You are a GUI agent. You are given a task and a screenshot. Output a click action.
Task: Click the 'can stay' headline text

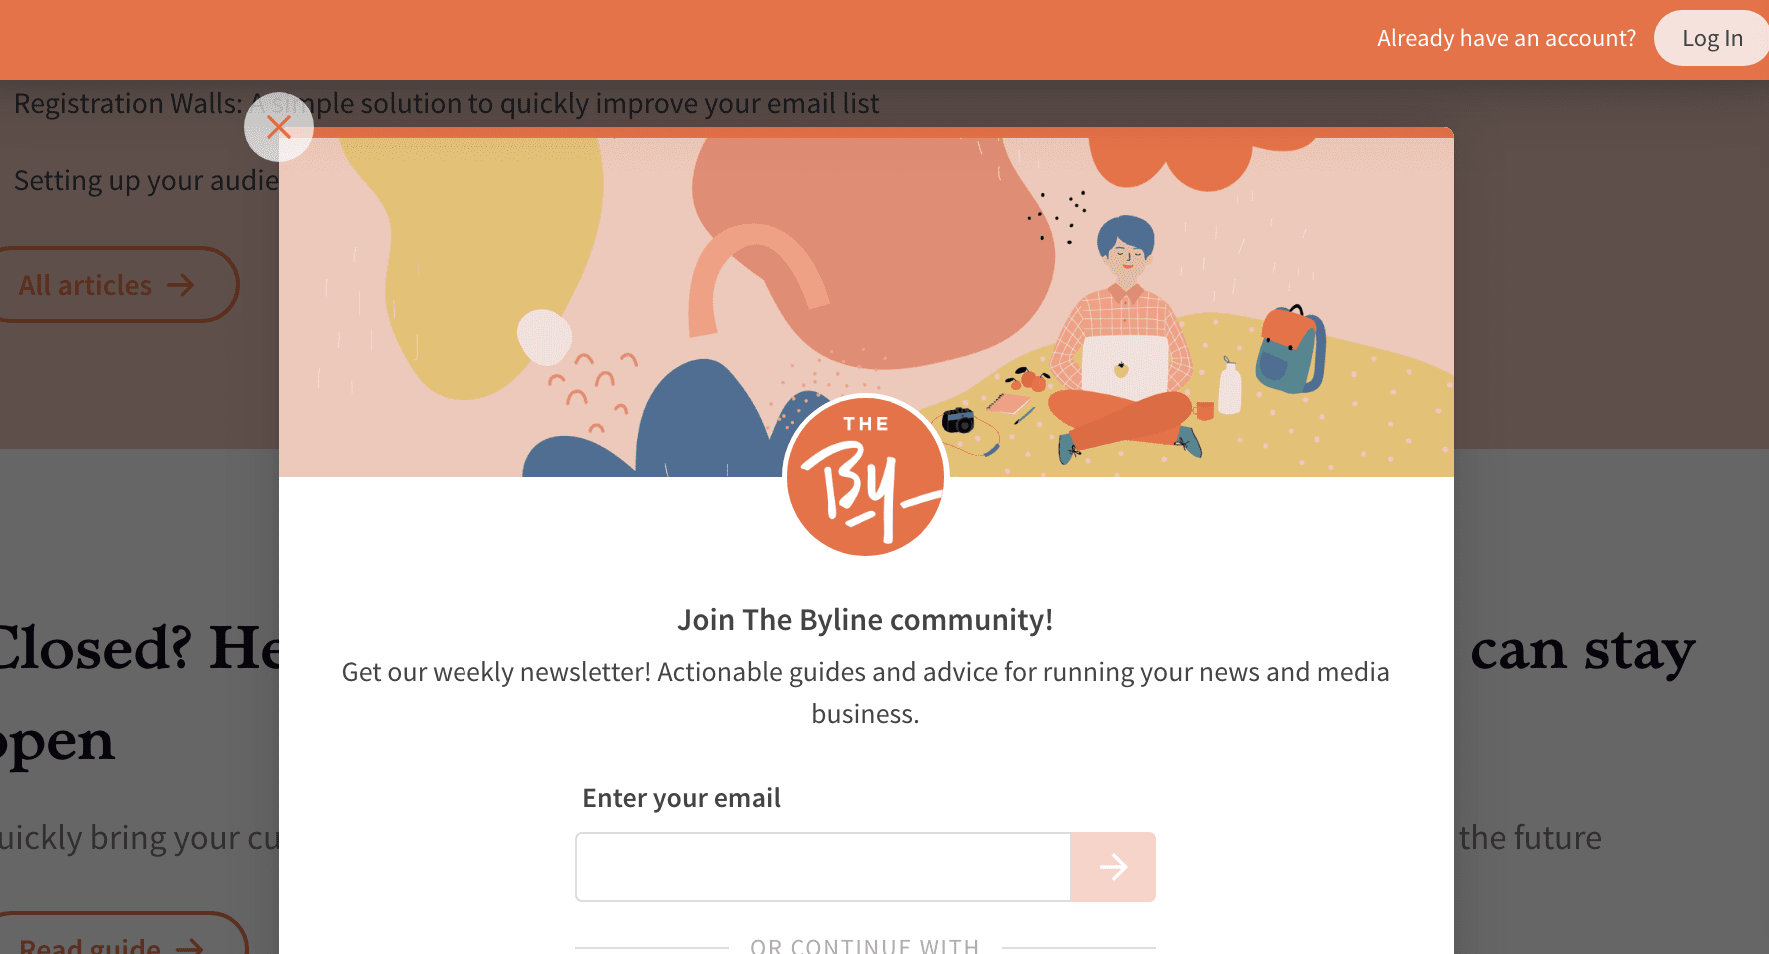point(1583,650)
